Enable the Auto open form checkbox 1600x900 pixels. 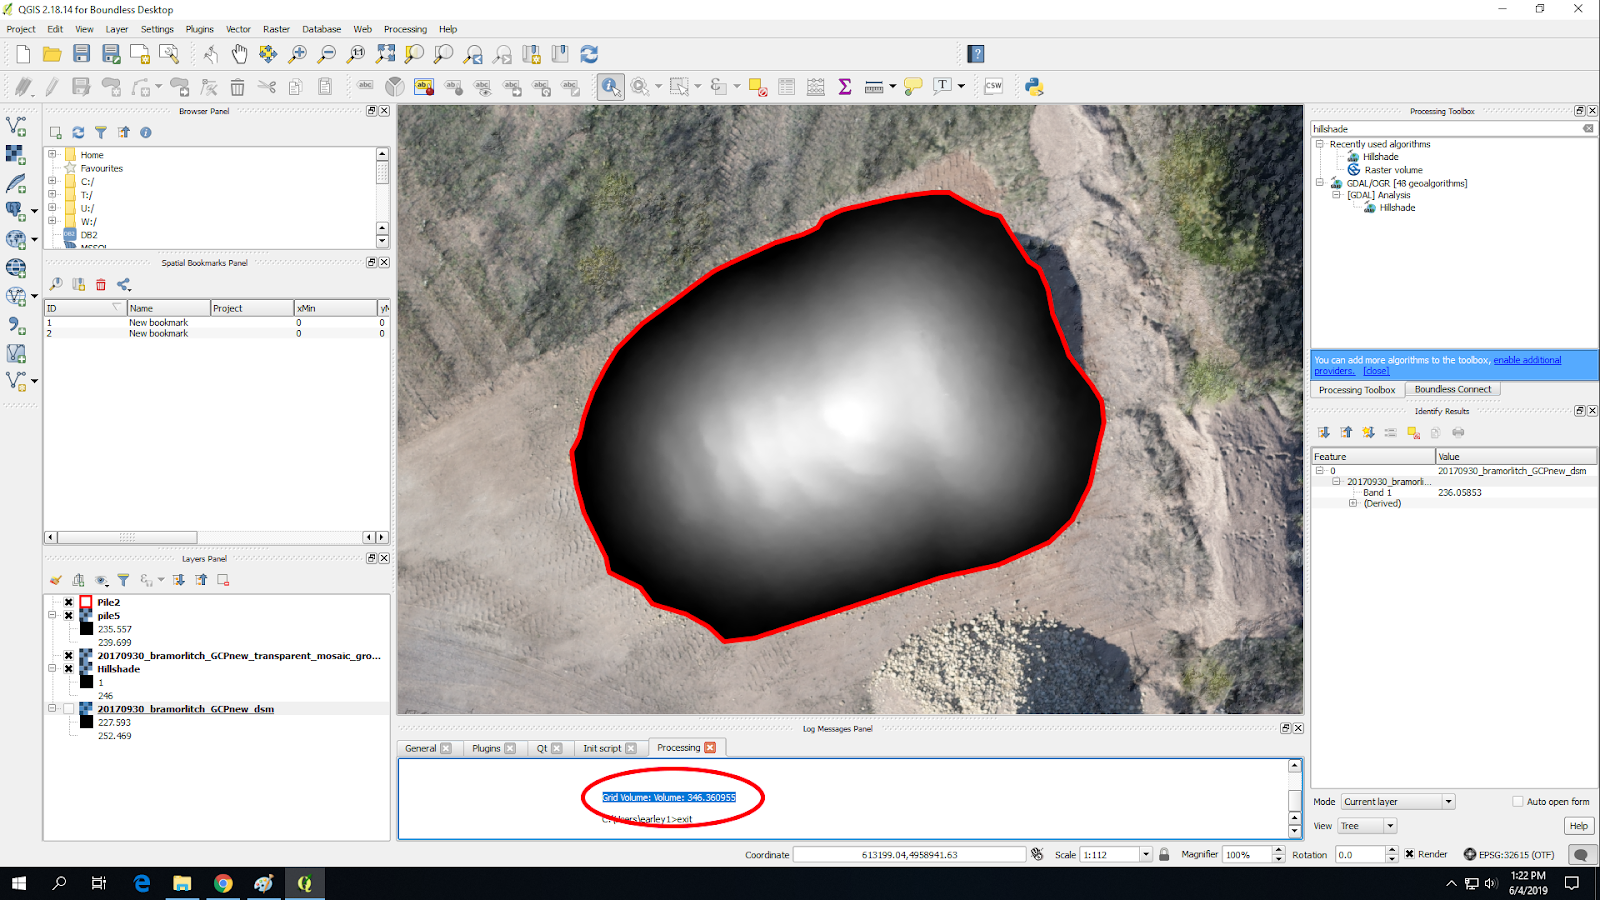point(1517,801)
